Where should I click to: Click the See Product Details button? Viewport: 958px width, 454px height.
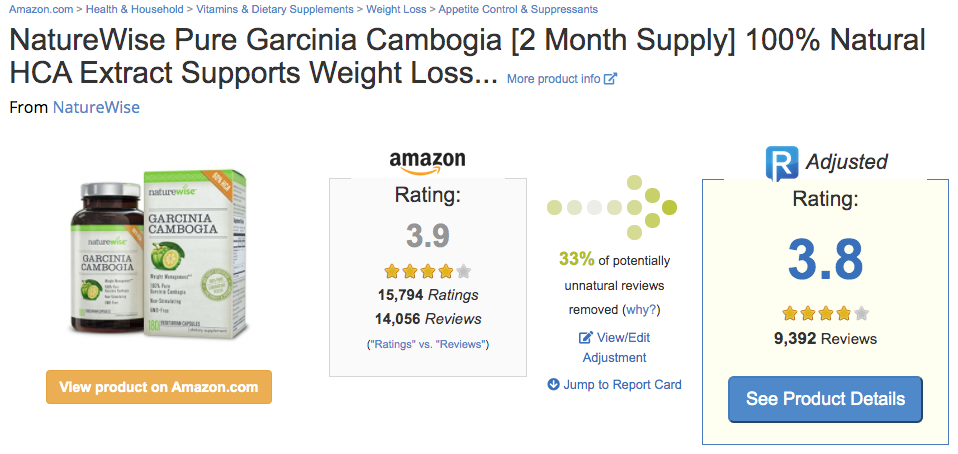[825, 399]
